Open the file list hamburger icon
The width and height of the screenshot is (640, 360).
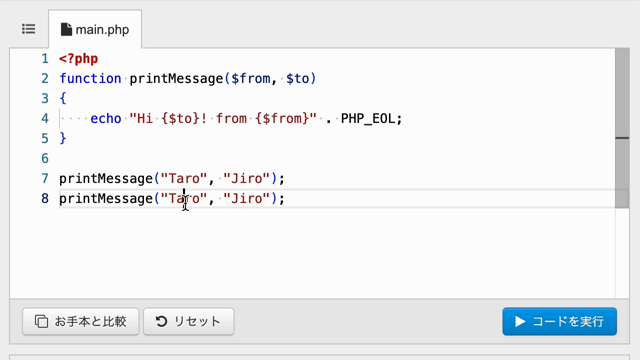point(29,29)
